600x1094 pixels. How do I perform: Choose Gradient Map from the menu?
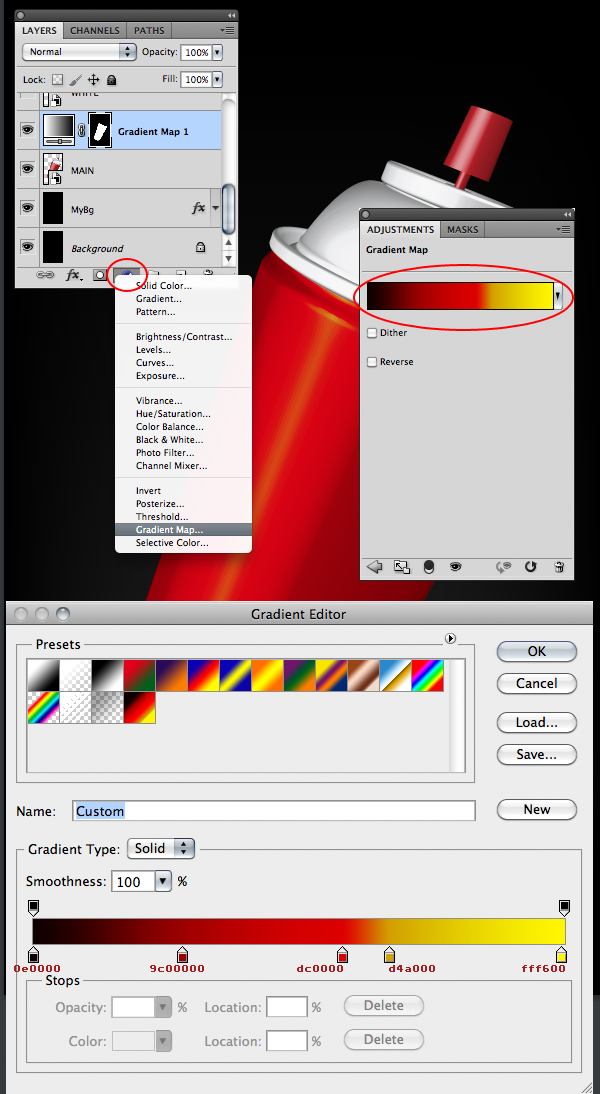[x=169, y=530]
